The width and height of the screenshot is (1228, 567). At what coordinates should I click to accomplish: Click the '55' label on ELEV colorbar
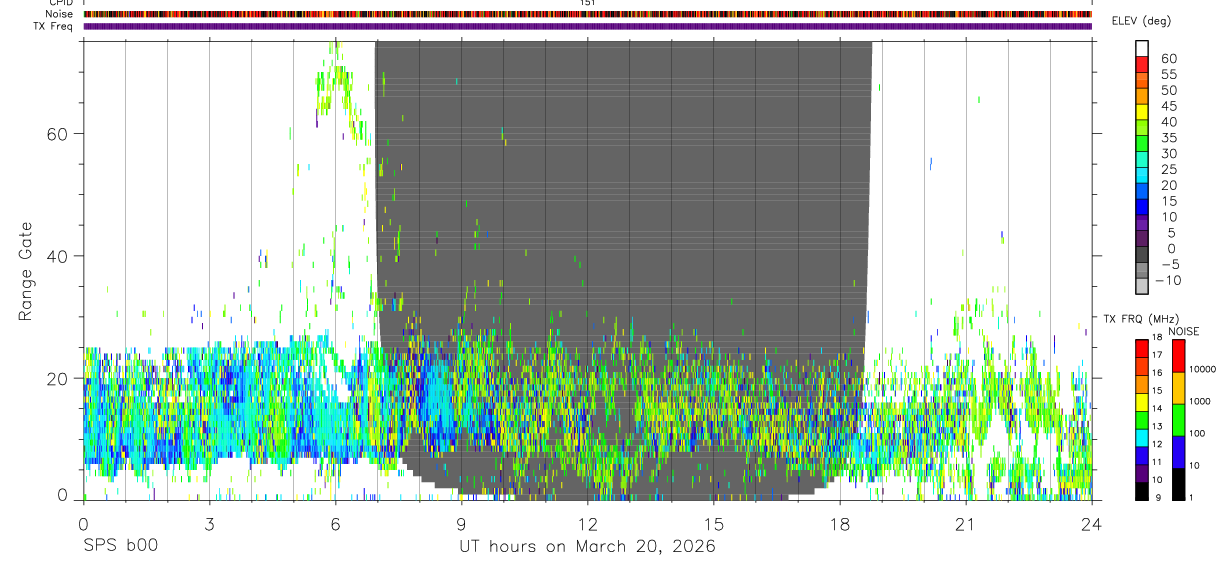1168,74
